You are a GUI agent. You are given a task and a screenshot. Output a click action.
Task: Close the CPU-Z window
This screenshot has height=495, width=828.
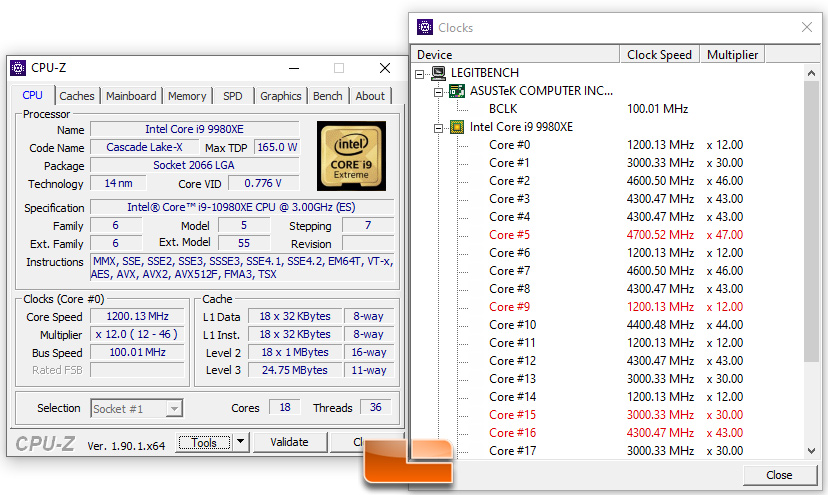pos(385,68)
